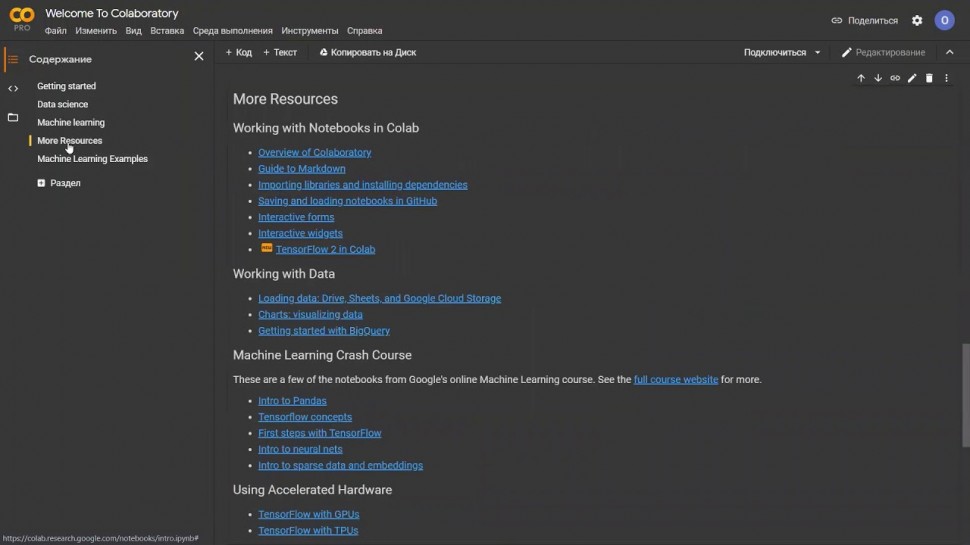The height and width of the screenshot is (545, 970).
Task: Edit cell with pencil icon
Action: 912,78
